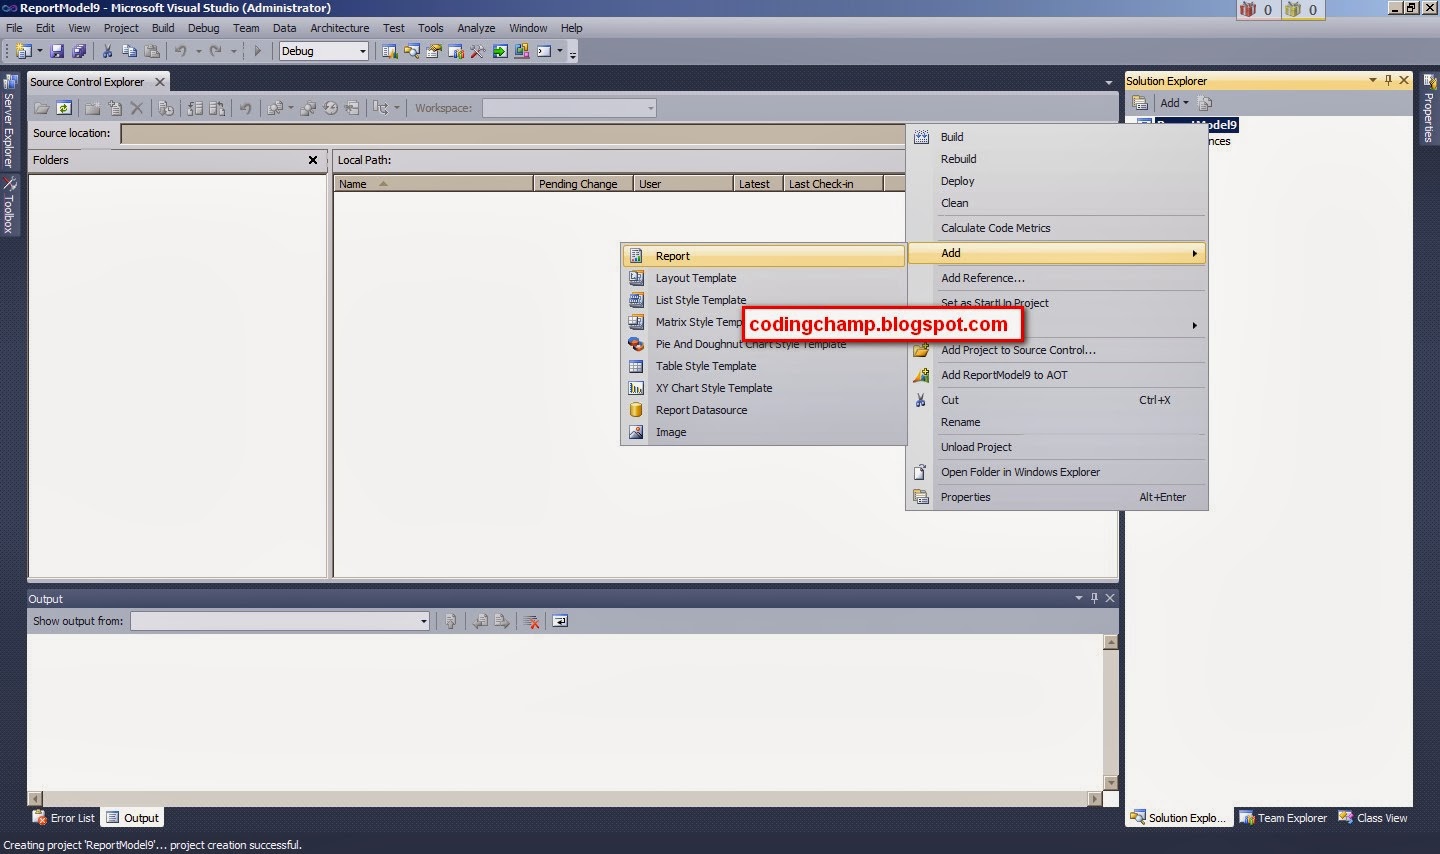Click the Solution Explorer Properties toolbar icon
This screenshot has width=1440, height=854.
[1139, 103]
